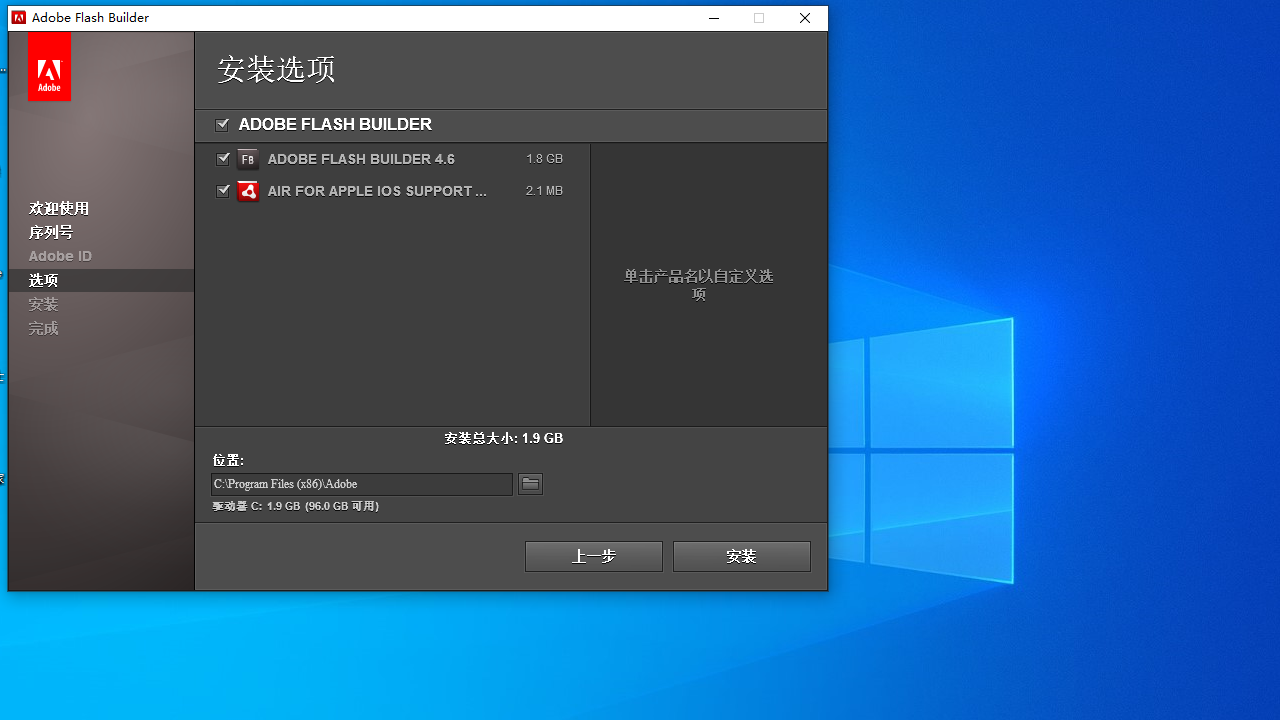Click the FB icon for Flash Builder 4.6
This screenshot has width=1280, height=720.
247,158
